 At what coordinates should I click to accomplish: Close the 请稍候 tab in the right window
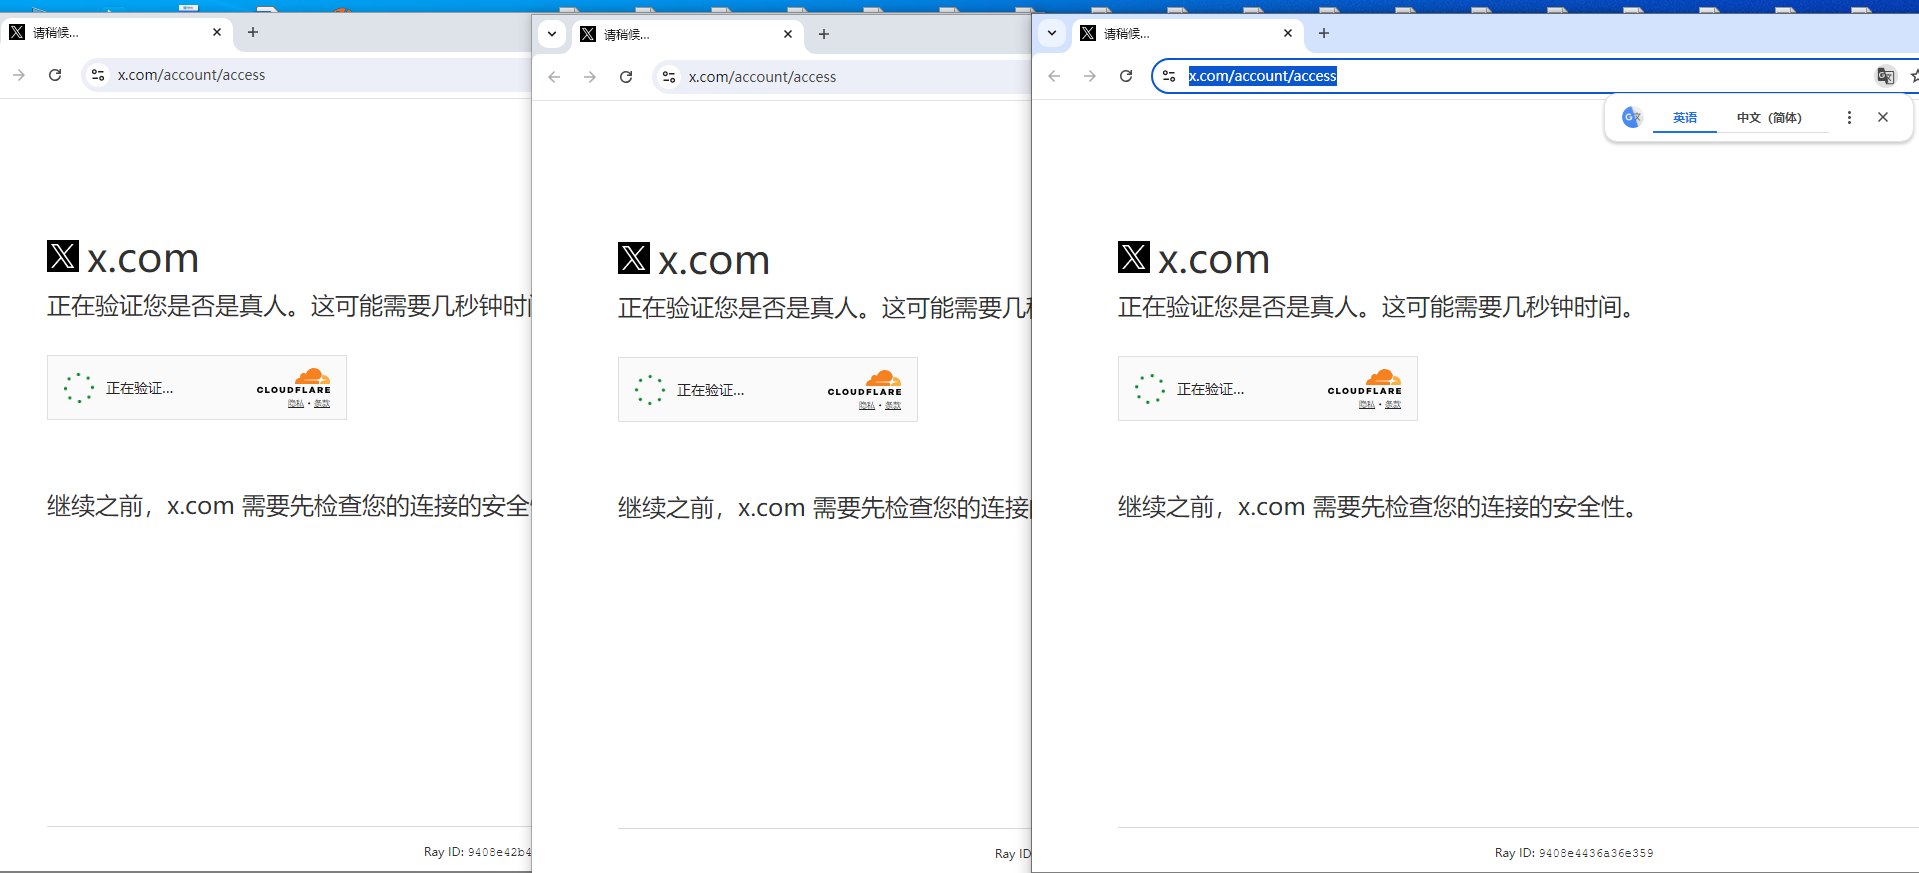click(1288, 33)
